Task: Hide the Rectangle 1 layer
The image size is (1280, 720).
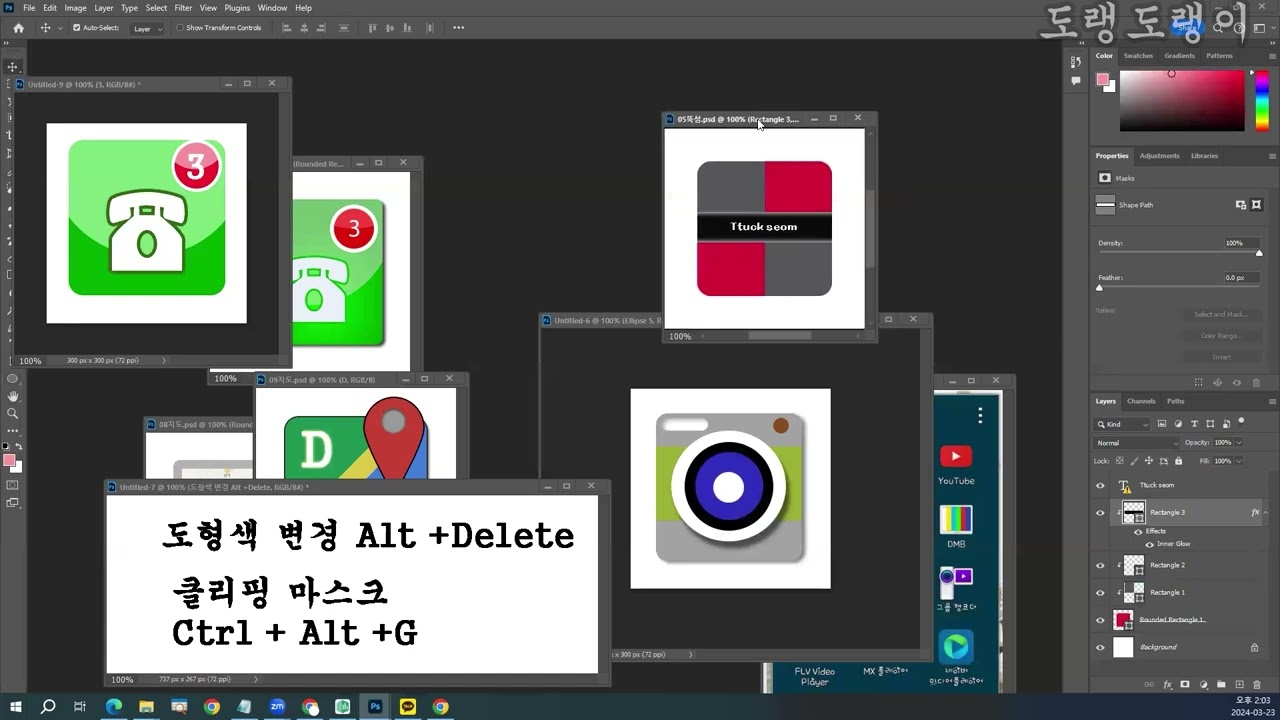Action: 1101,593
